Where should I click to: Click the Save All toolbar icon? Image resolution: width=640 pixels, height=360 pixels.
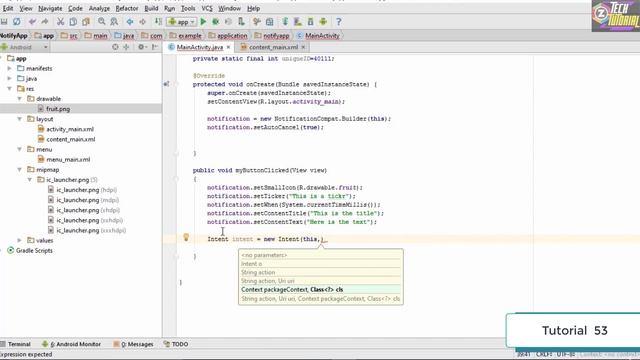[x=4, y=22]
